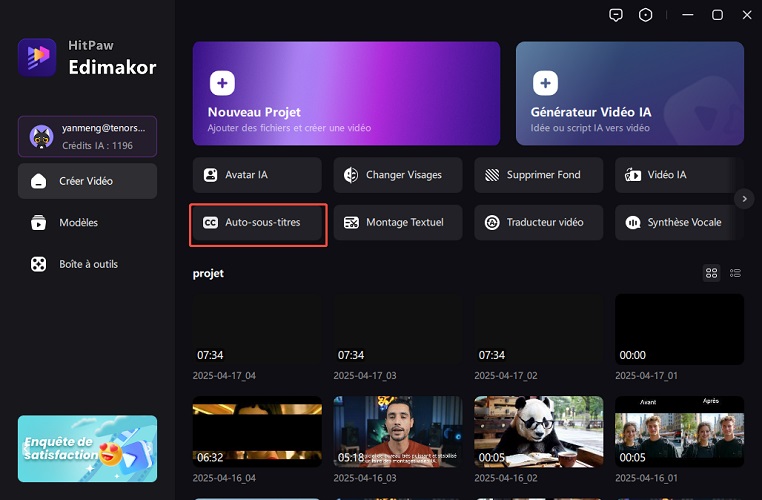This screenshot has width=762, height=500.
Task: Open project thumbnail 2025-04-17_01
Action: (679, 329)
